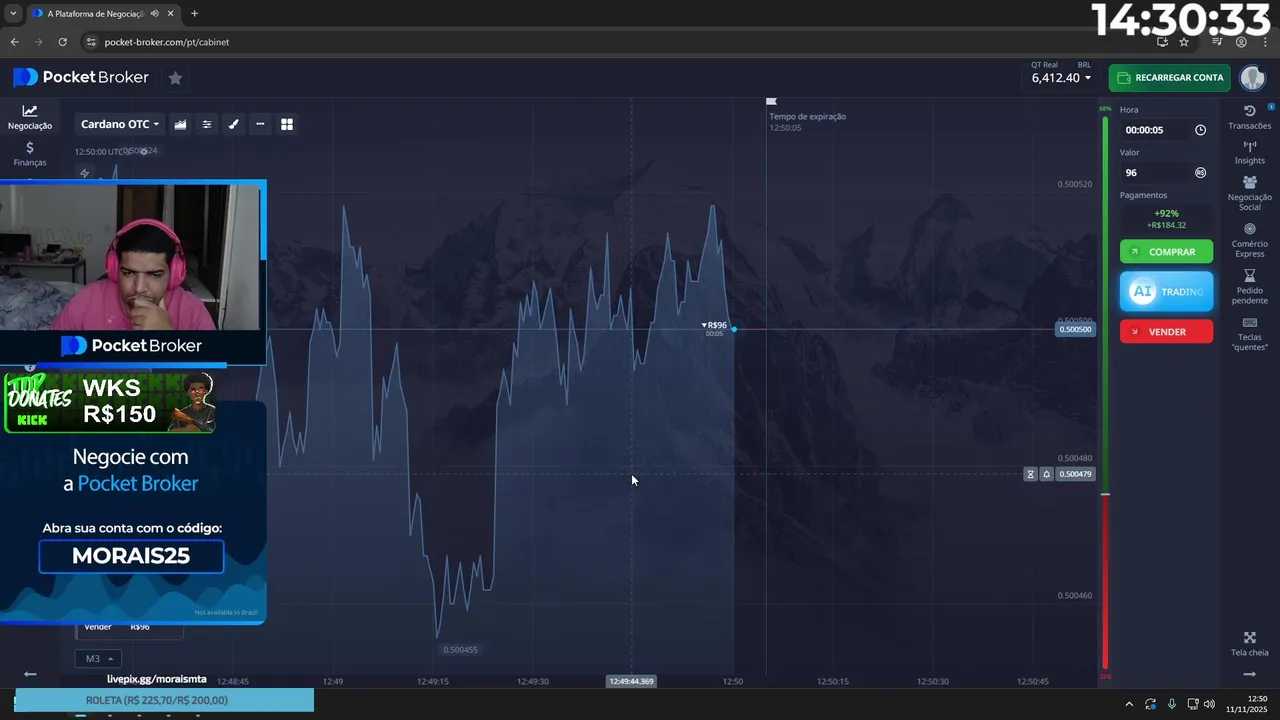Switch to Tela cheia fullscreen
Viewport: 1280px width, 720px height.
(x=1249, y=644)
